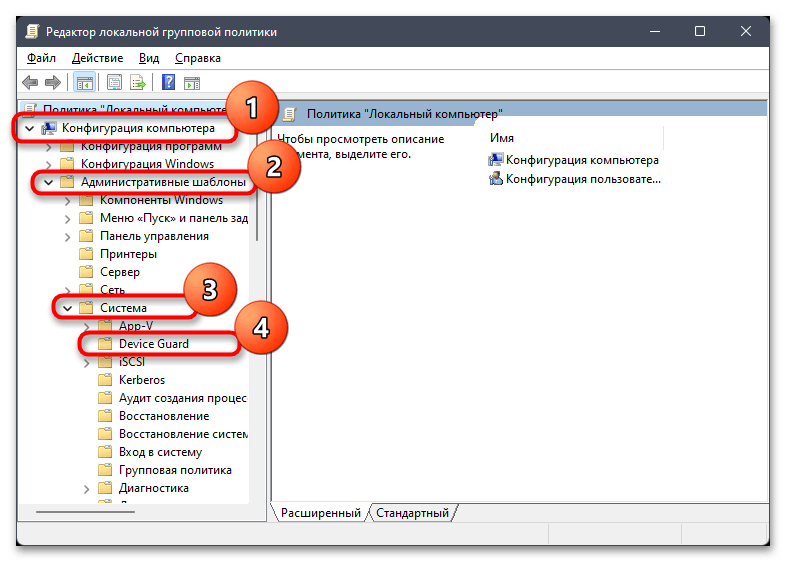The height and width of the screenshot is (562, 786).
Task: Click the Конфигурация Windows folder icon
Action: coord(67,164)
